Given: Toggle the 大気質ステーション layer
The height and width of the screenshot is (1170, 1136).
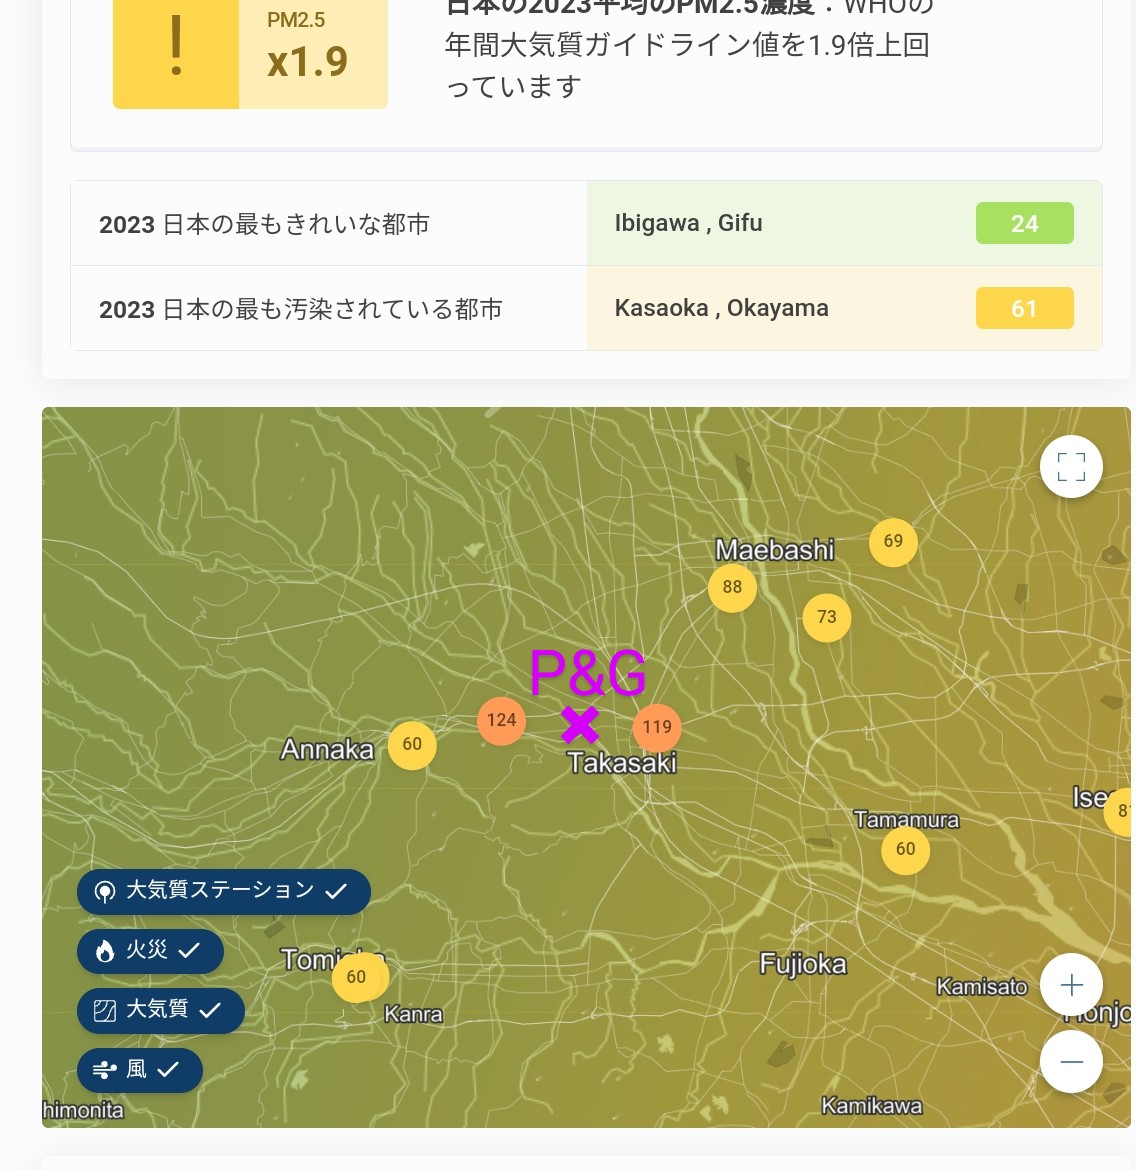Looking at the screenshot, I should [x=223, y=891].
